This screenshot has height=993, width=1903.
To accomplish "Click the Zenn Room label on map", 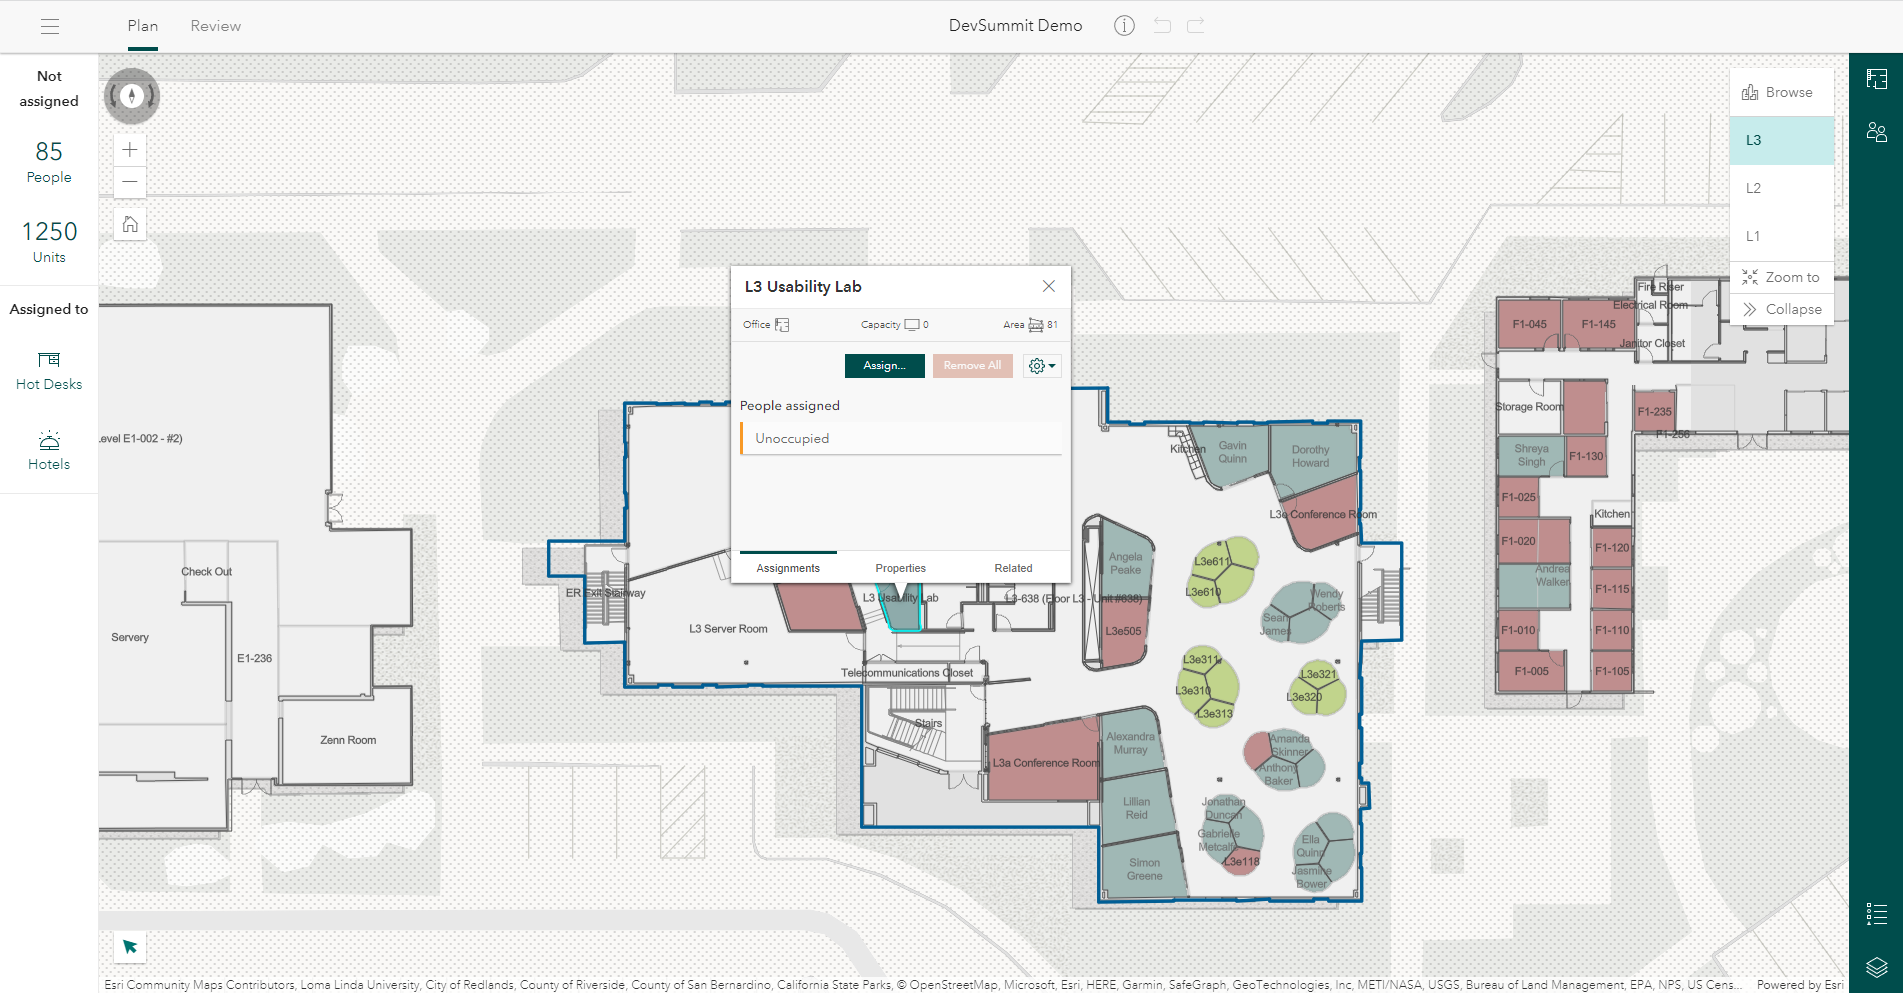I will 348,740.
